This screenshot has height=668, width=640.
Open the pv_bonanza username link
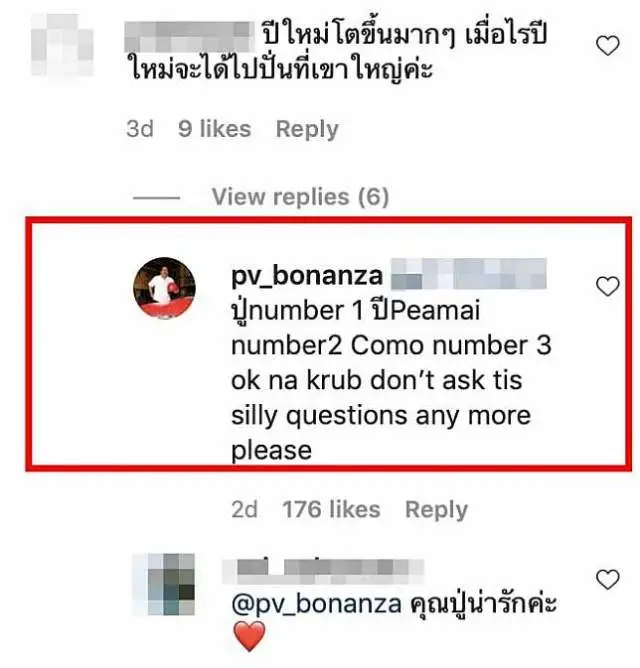[307, 276]
